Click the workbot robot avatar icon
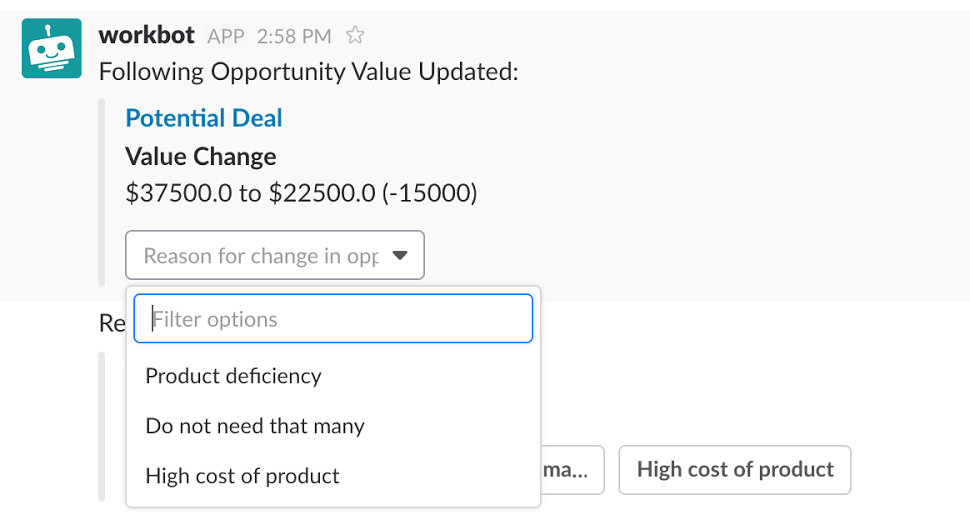 click(x=51, y=48)
